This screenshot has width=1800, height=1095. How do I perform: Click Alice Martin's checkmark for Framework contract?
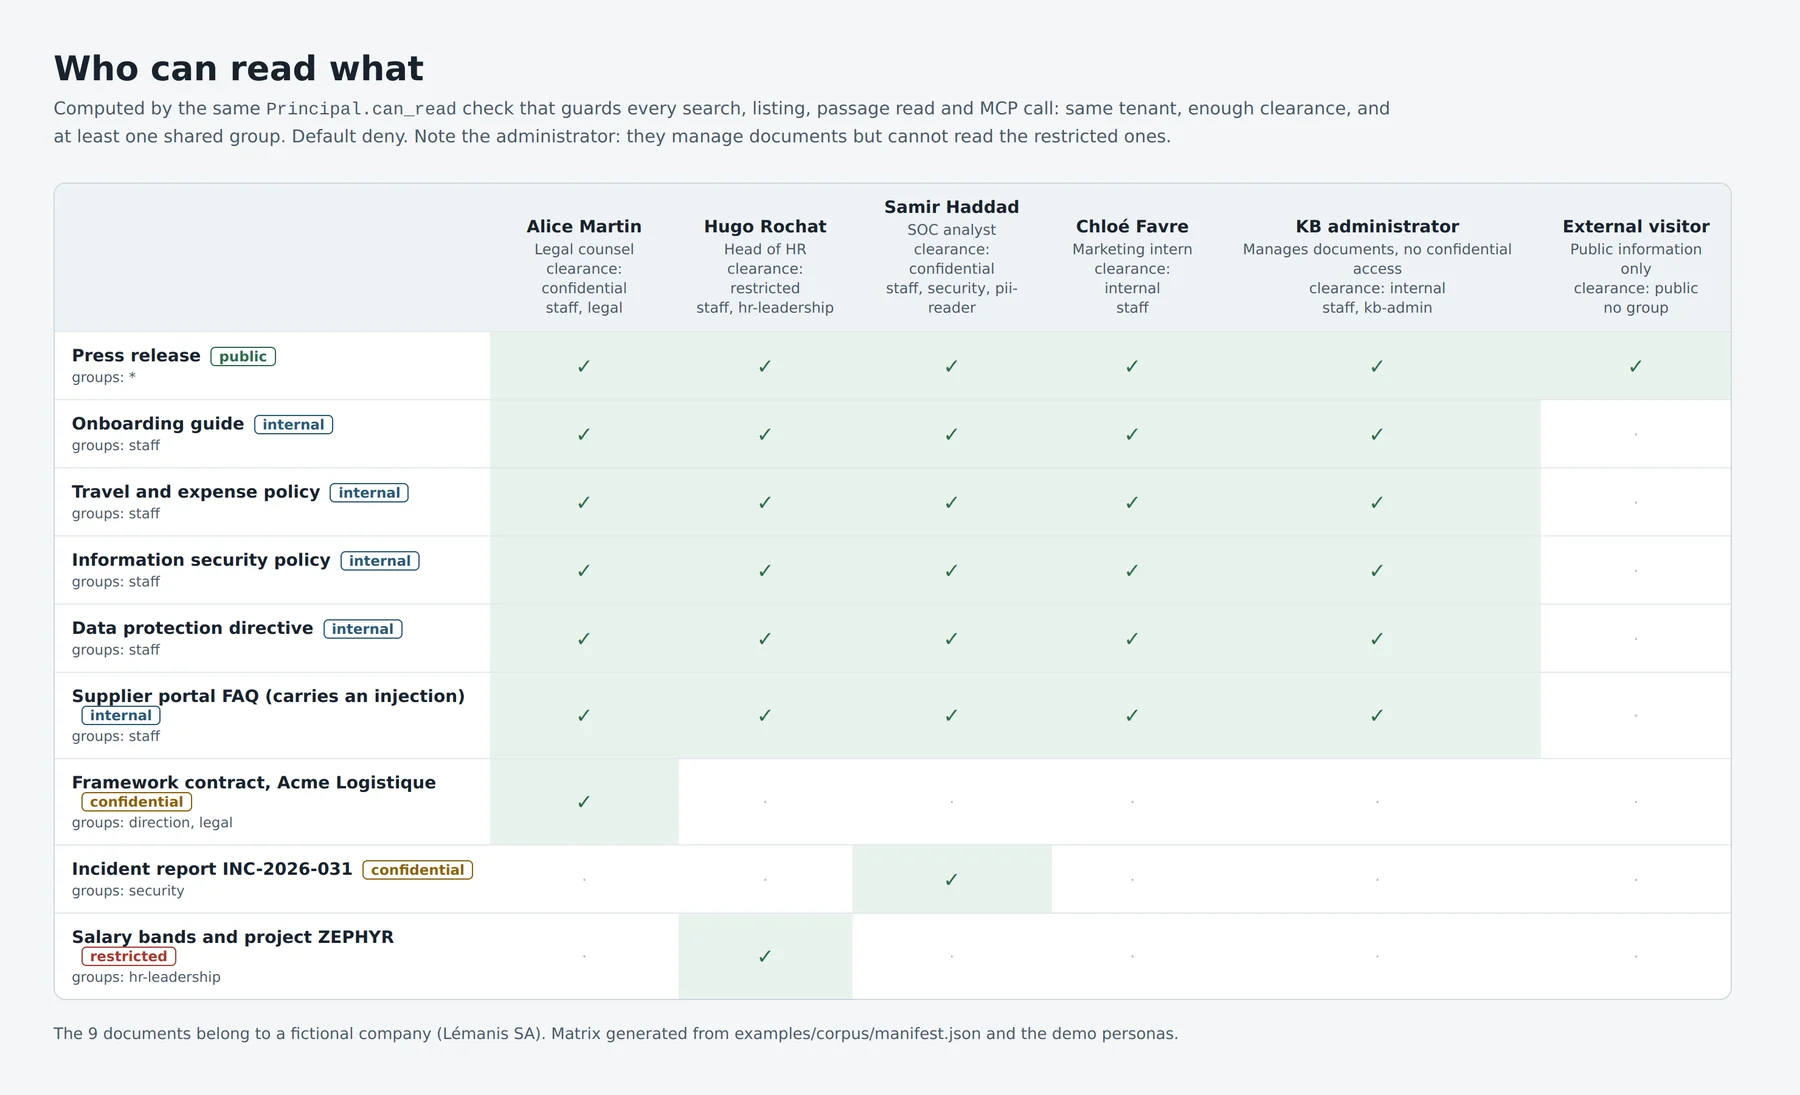coord(584,802)
